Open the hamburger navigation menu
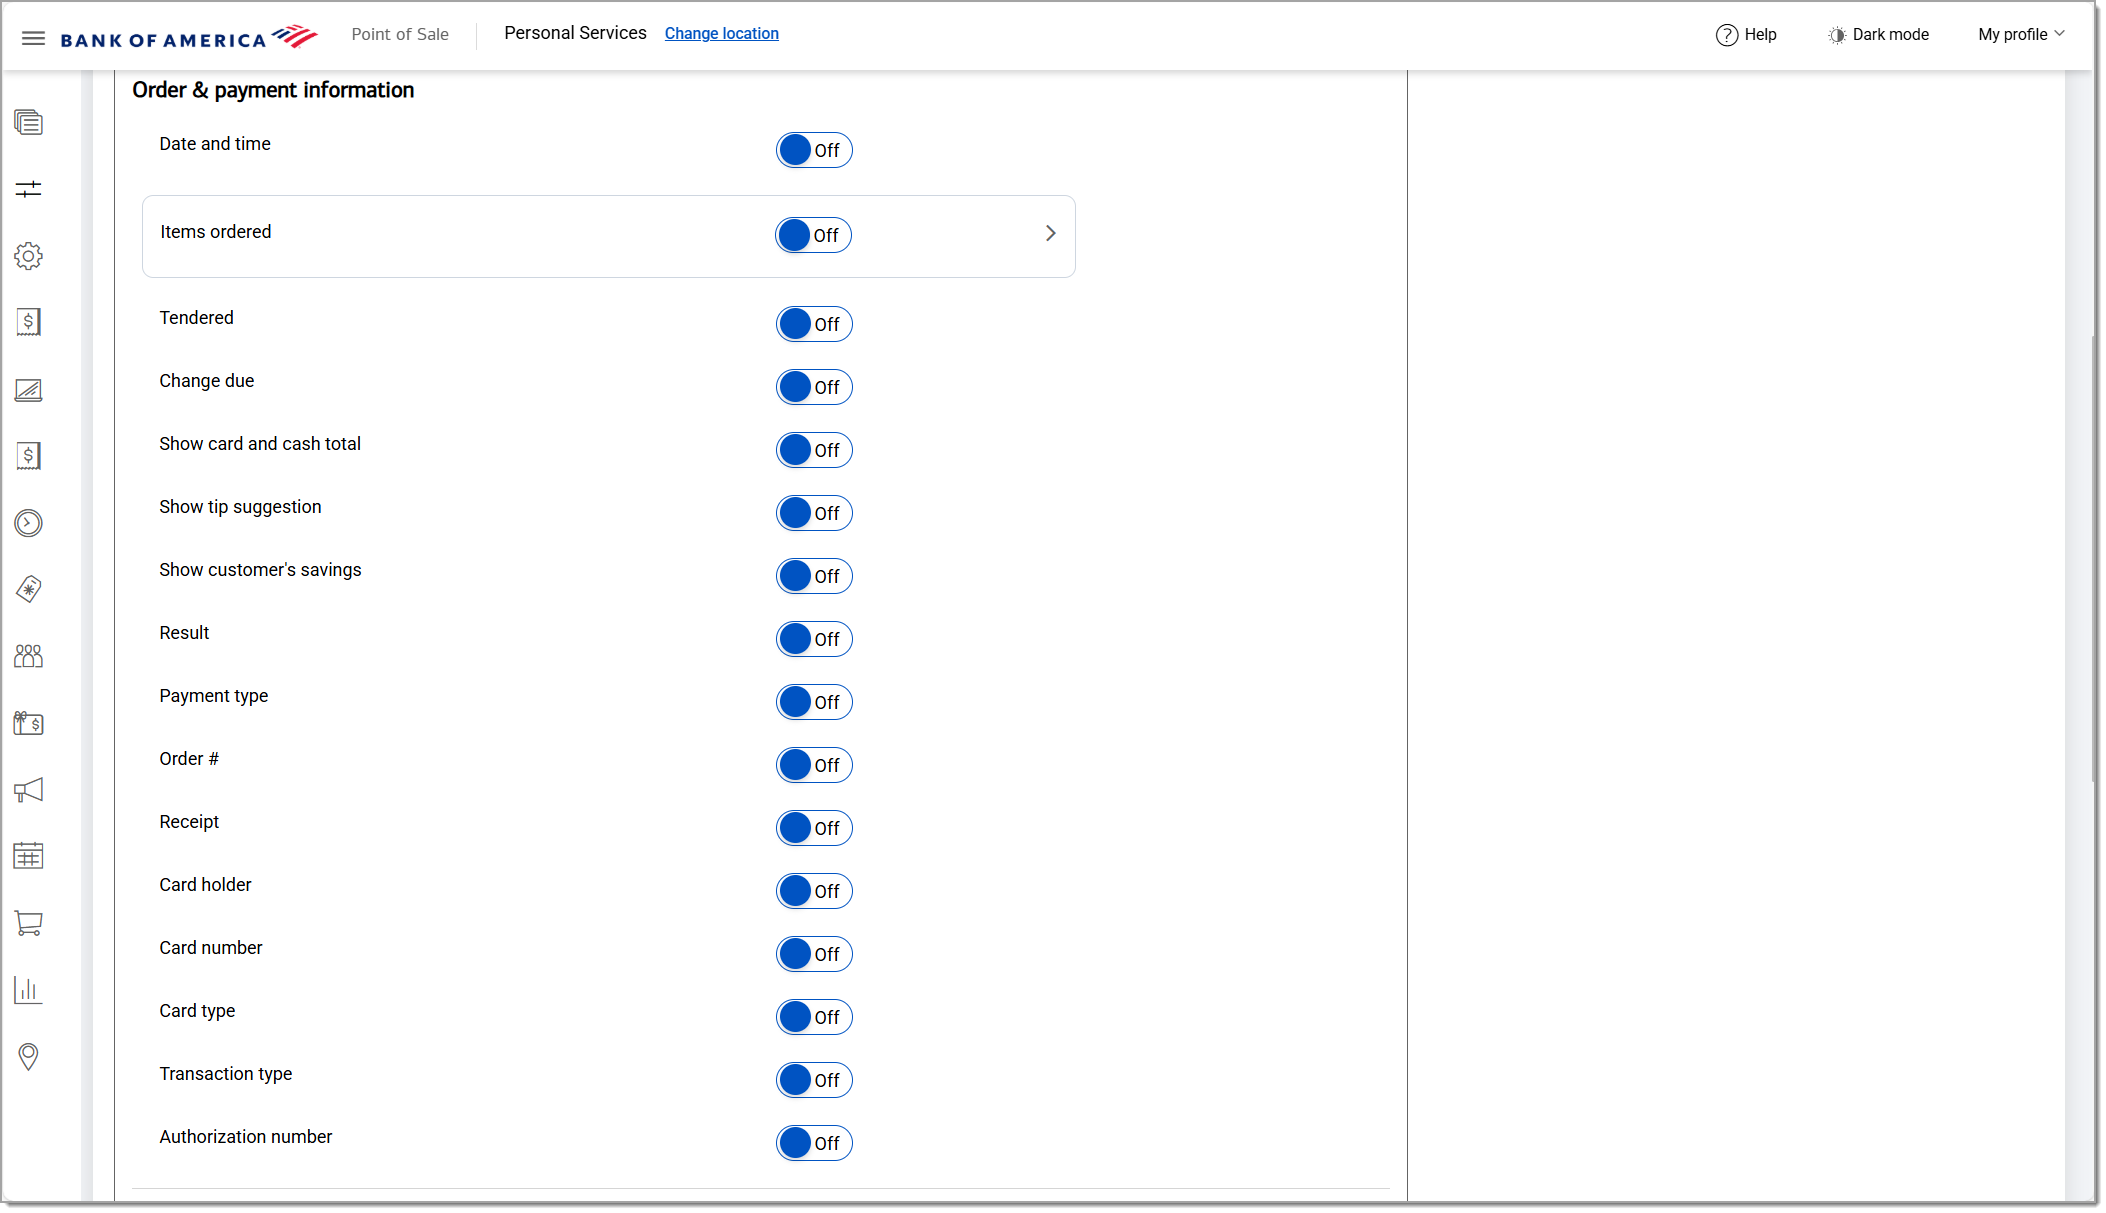Viewport: 2106px width, 1213px height. 33,38
